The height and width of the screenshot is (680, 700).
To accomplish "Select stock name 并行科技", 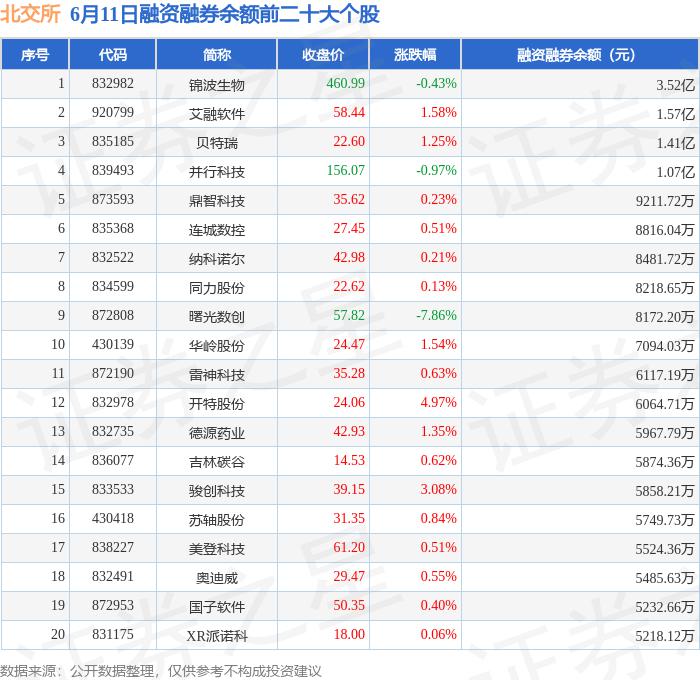I will point(217,171).
